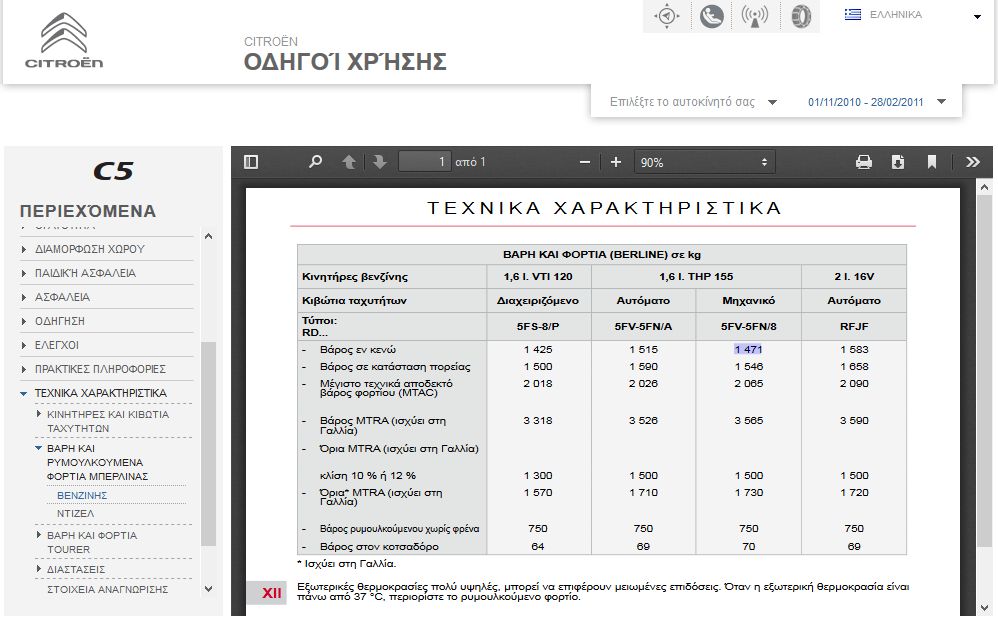Image resolution: width=998 pixels, height=618 pixels.
Task: Go to next PDF page
Action: (380, 162)
